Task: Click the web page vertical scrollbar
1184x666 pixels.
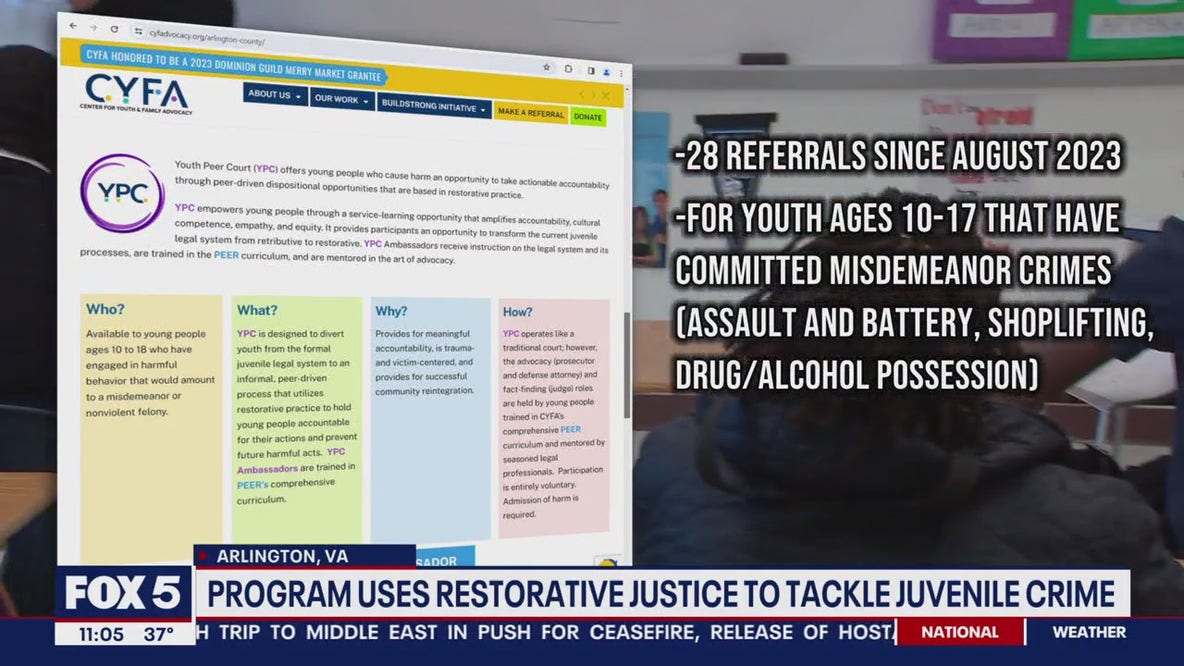Action: [x=627, y=364]
